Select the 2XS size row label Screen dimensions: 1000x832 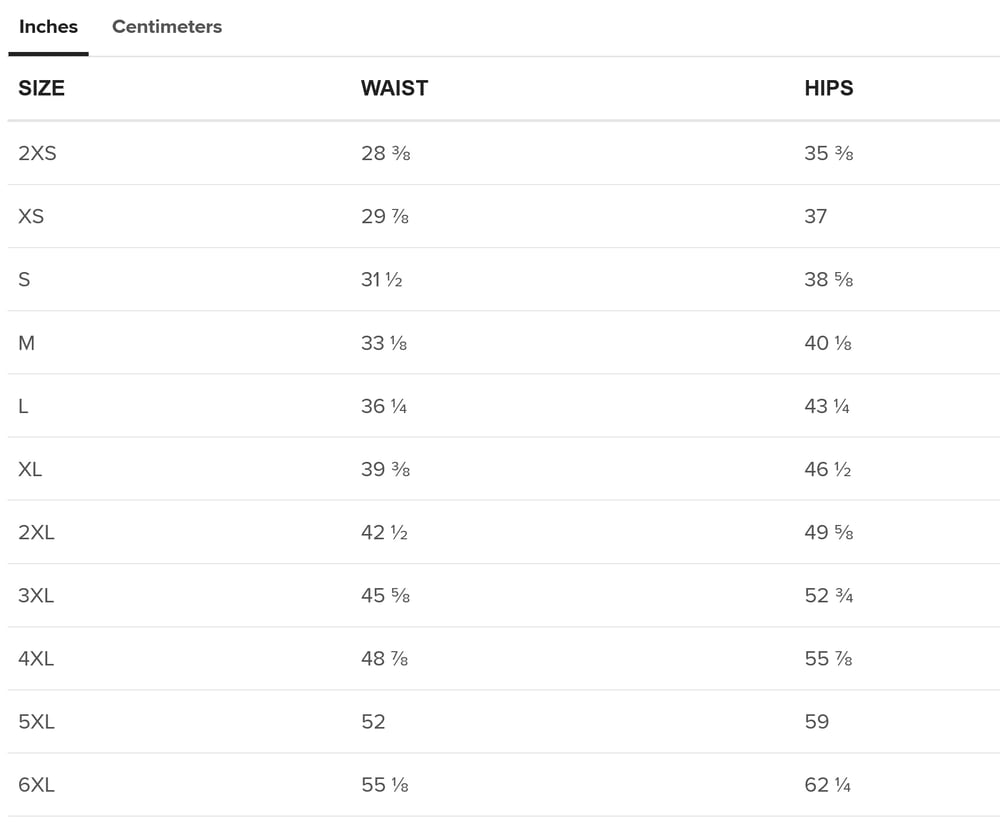[x=37, y=153]
